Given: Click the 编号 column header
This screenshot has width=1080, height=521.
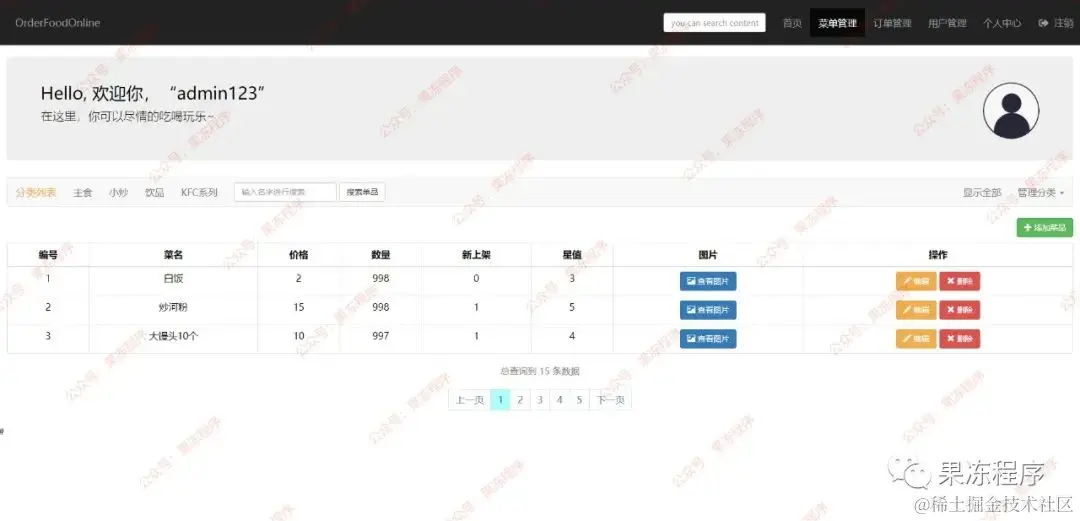Looking at the screenshot, I should tap(48, 255).
